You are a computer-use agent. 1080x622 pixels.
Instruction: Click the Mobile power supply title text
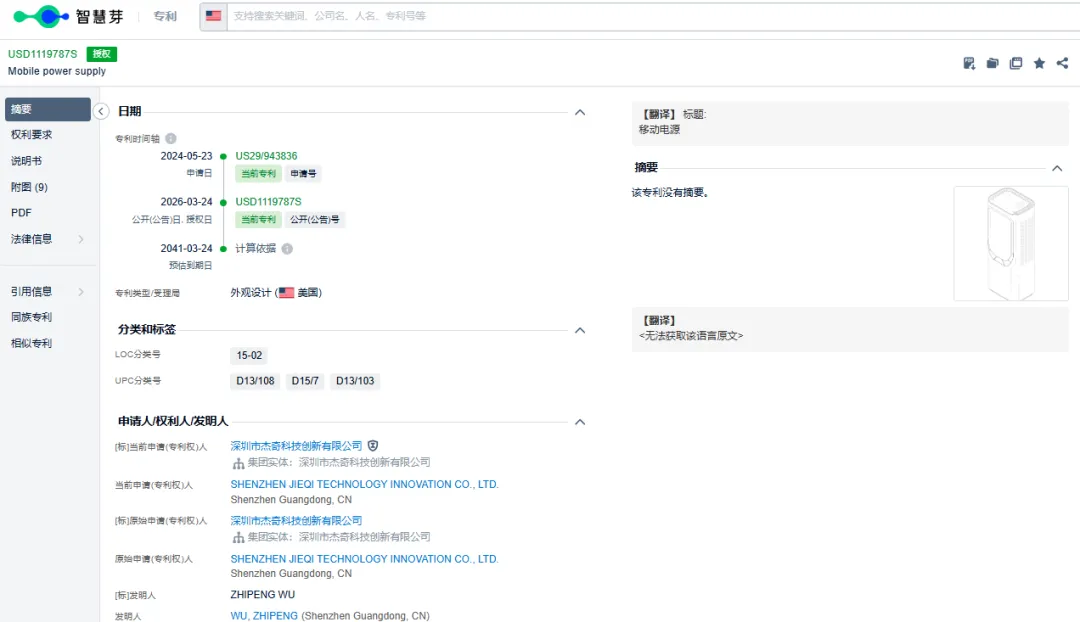click(x=57, y=71)
